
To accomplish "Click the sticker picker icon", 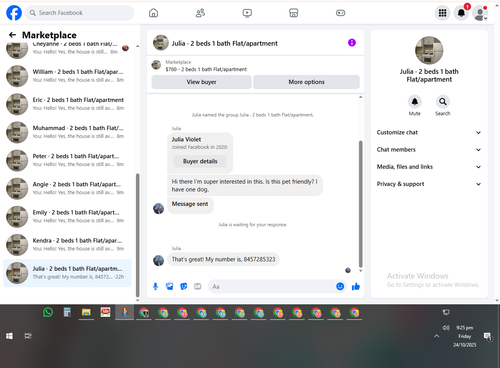I will click(x=184, y=286).
